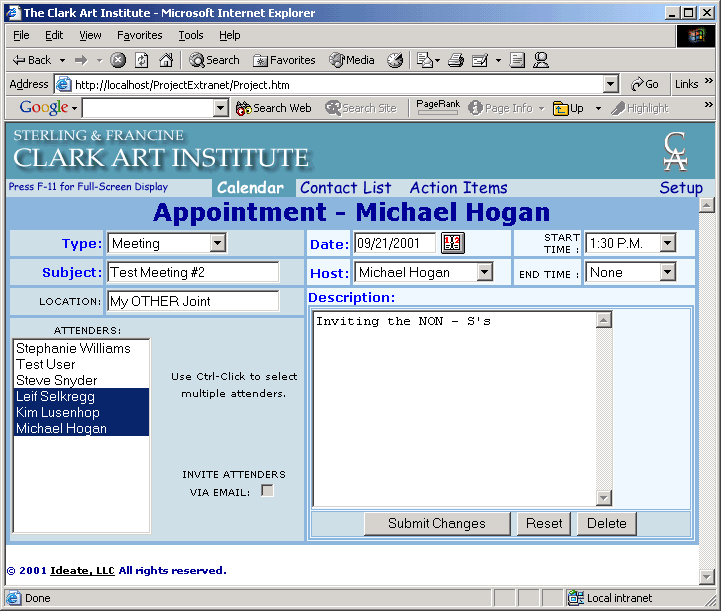Select Test User in attenders list
The height and width of the screenshot is (611, 721).
pyautogui.click(x=81, y=365)
